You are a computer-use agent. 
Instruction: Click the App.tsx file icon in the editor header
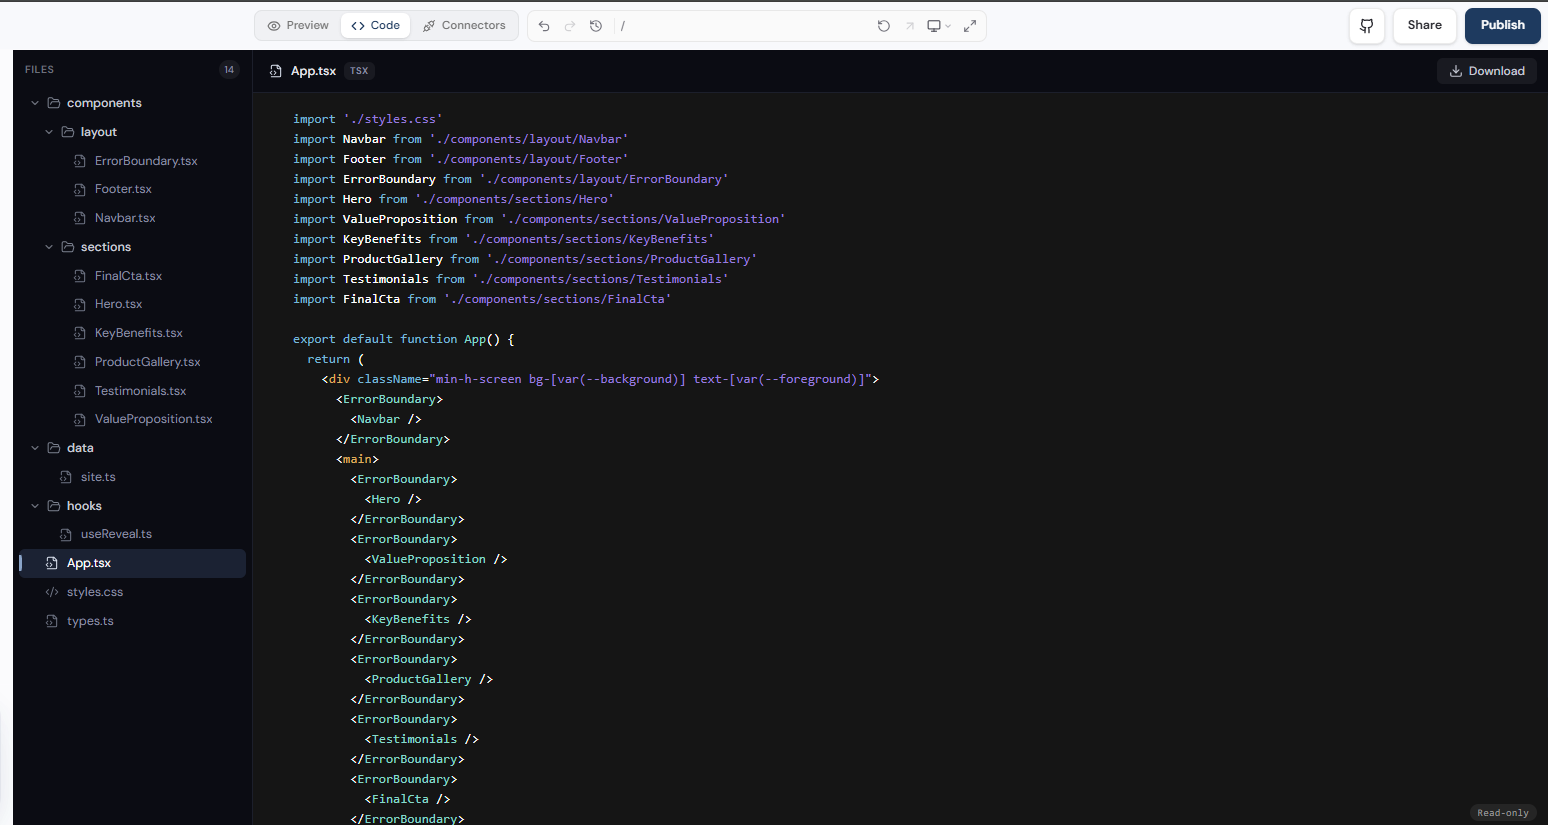[276, 71]
